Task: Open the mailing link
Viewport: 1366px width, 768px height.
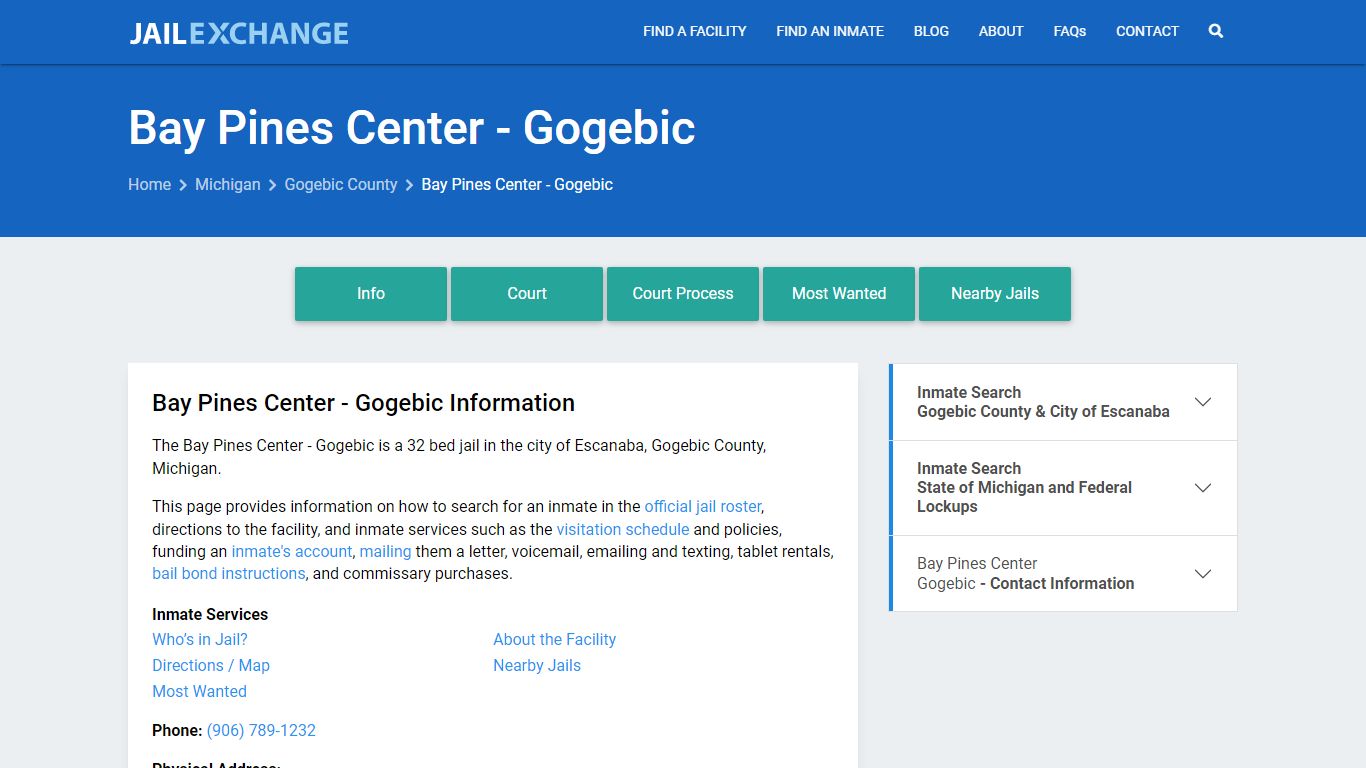Action: (386, 552)
